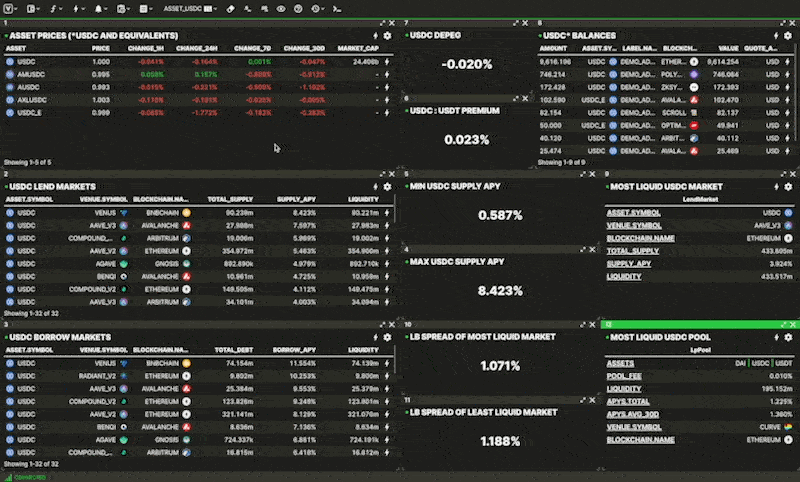800x482 pixels.
Task: Click lightning icon on RADIANT_V2 borrow row
Action: coord(387,376)
